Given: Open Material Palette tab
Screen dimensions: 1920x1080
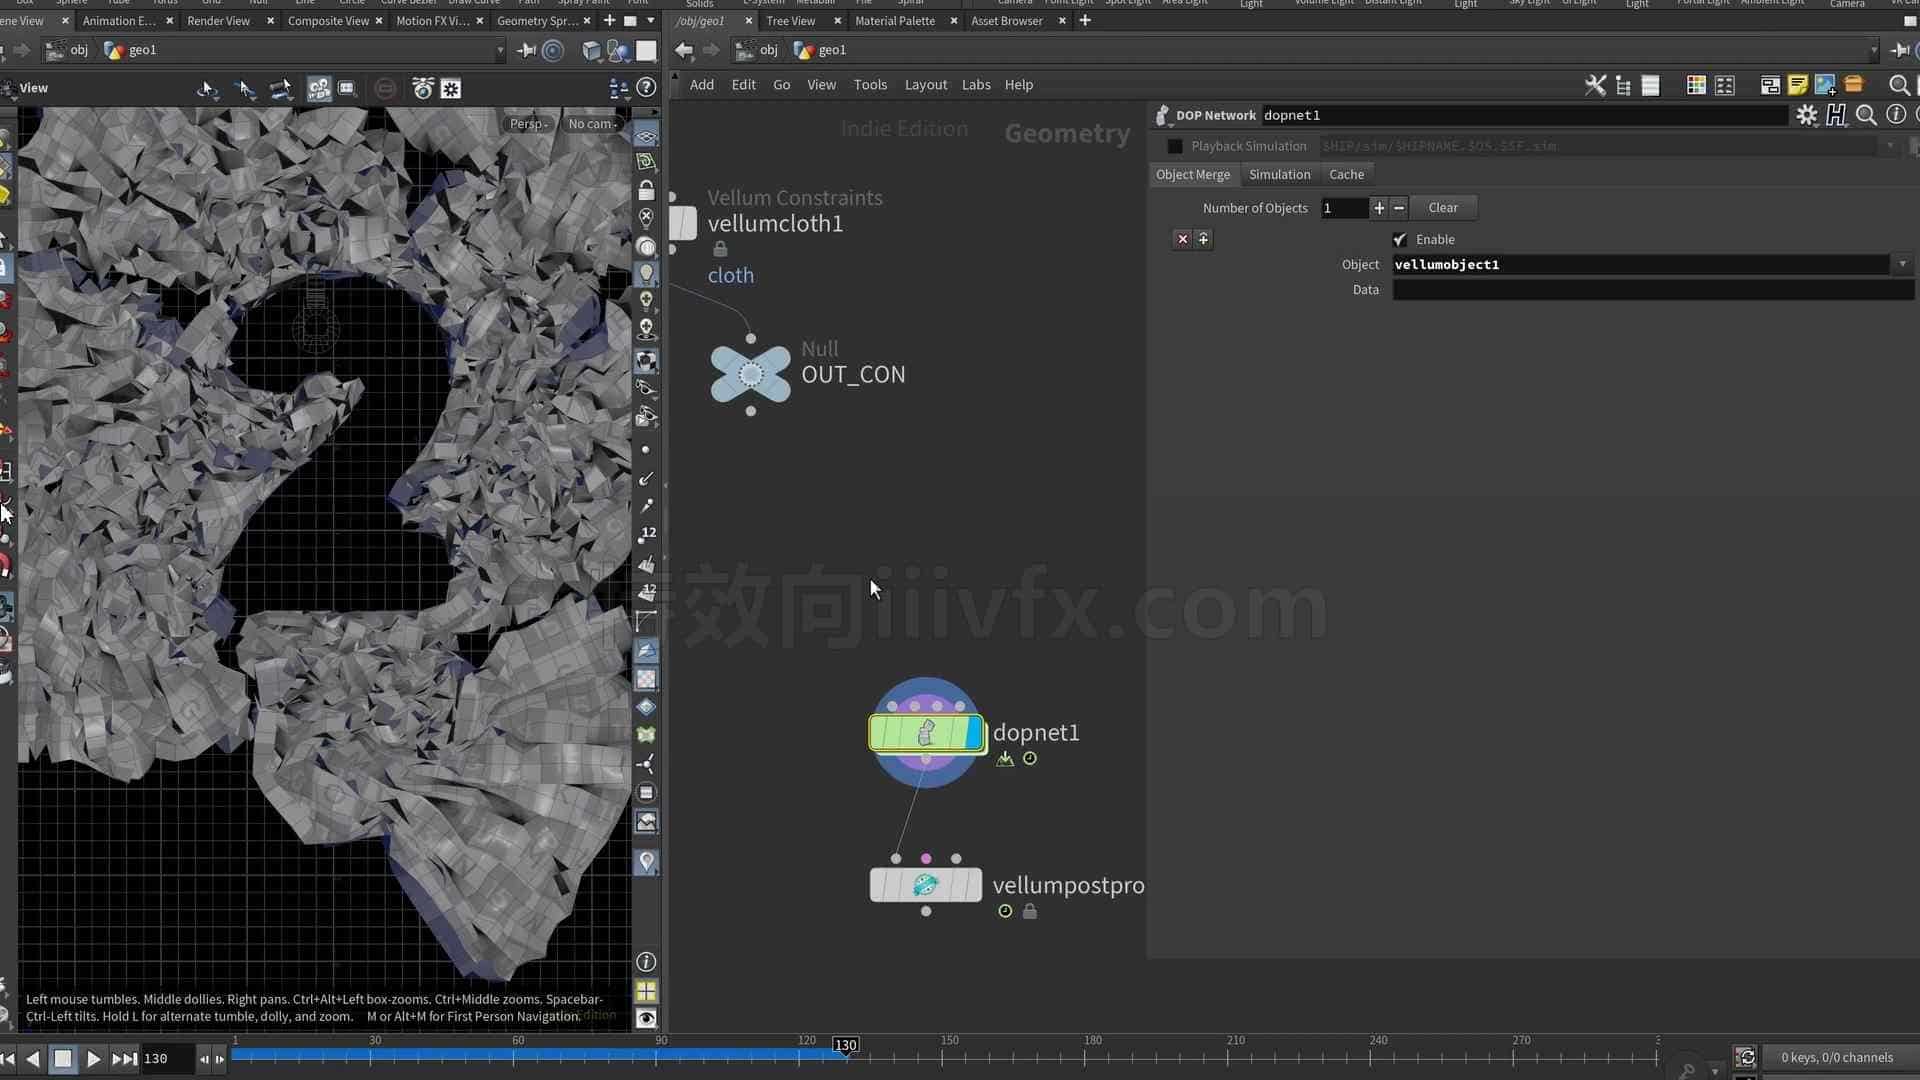Looking at the screenshot, I should 895,20.
